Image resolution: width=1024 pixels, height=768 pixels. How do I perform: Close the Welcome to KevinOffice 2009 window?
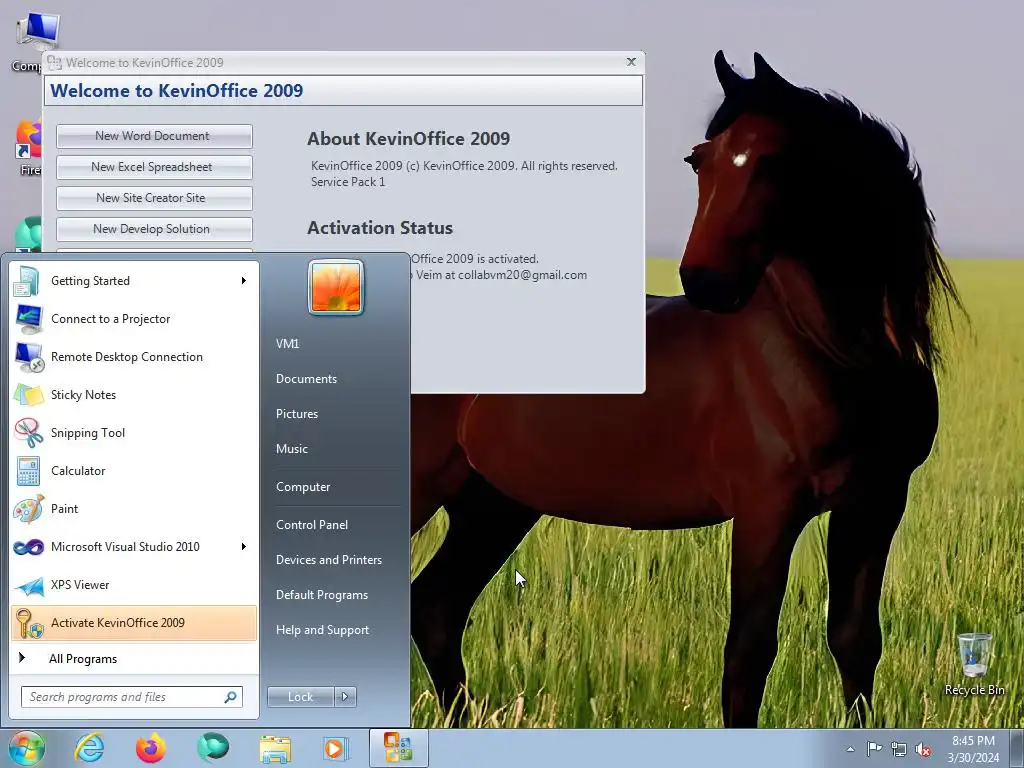point(631,61)
